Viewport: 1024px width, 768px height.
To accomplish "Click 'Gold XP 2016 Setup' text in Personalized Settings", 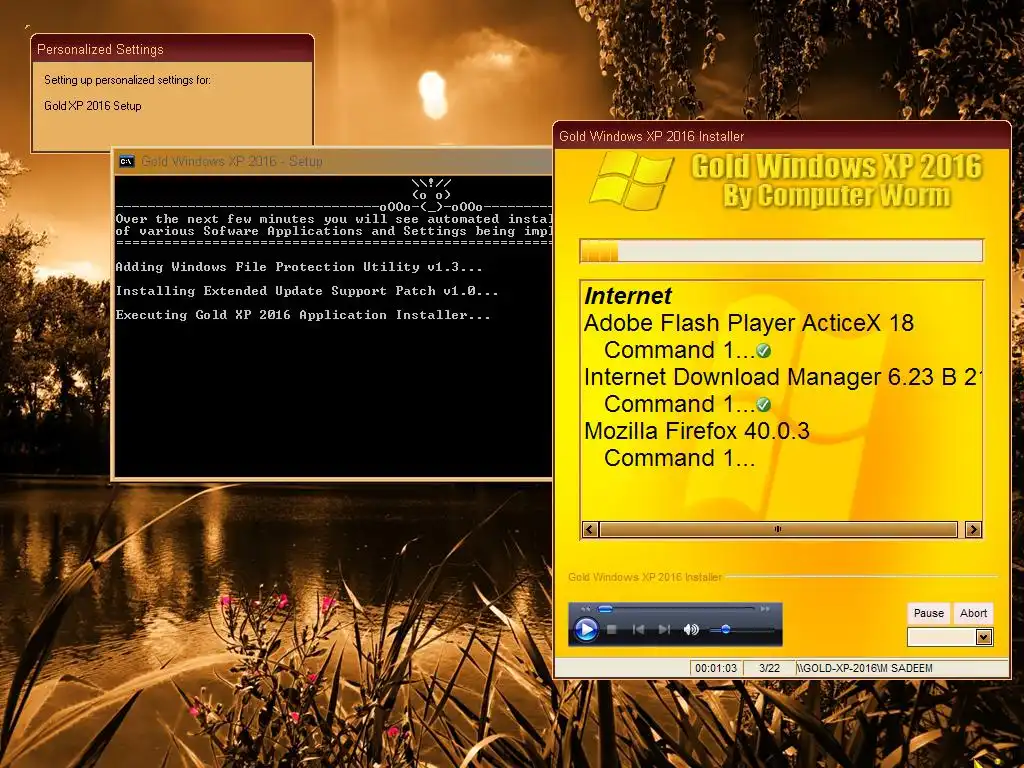I will coord(93,106).
